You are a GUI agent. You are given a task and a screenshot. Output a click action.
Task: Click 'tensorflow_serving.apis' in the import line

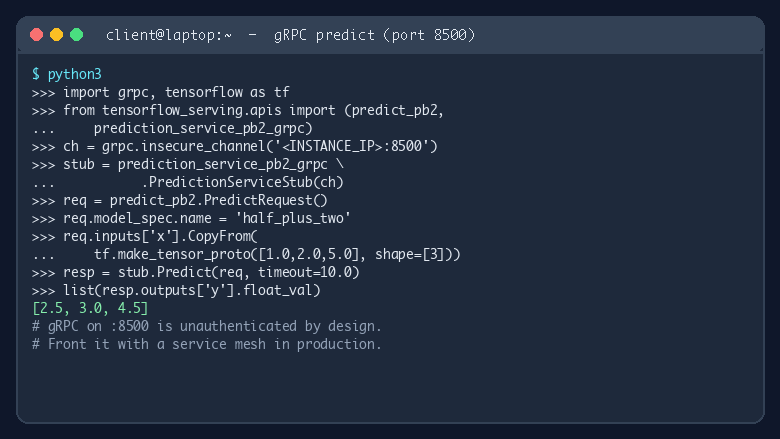192,110
